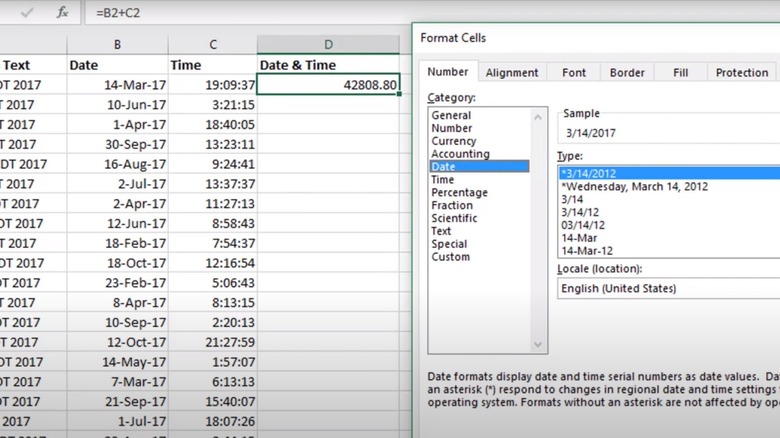Click the Category list scroll down arrow

point(540,345)
